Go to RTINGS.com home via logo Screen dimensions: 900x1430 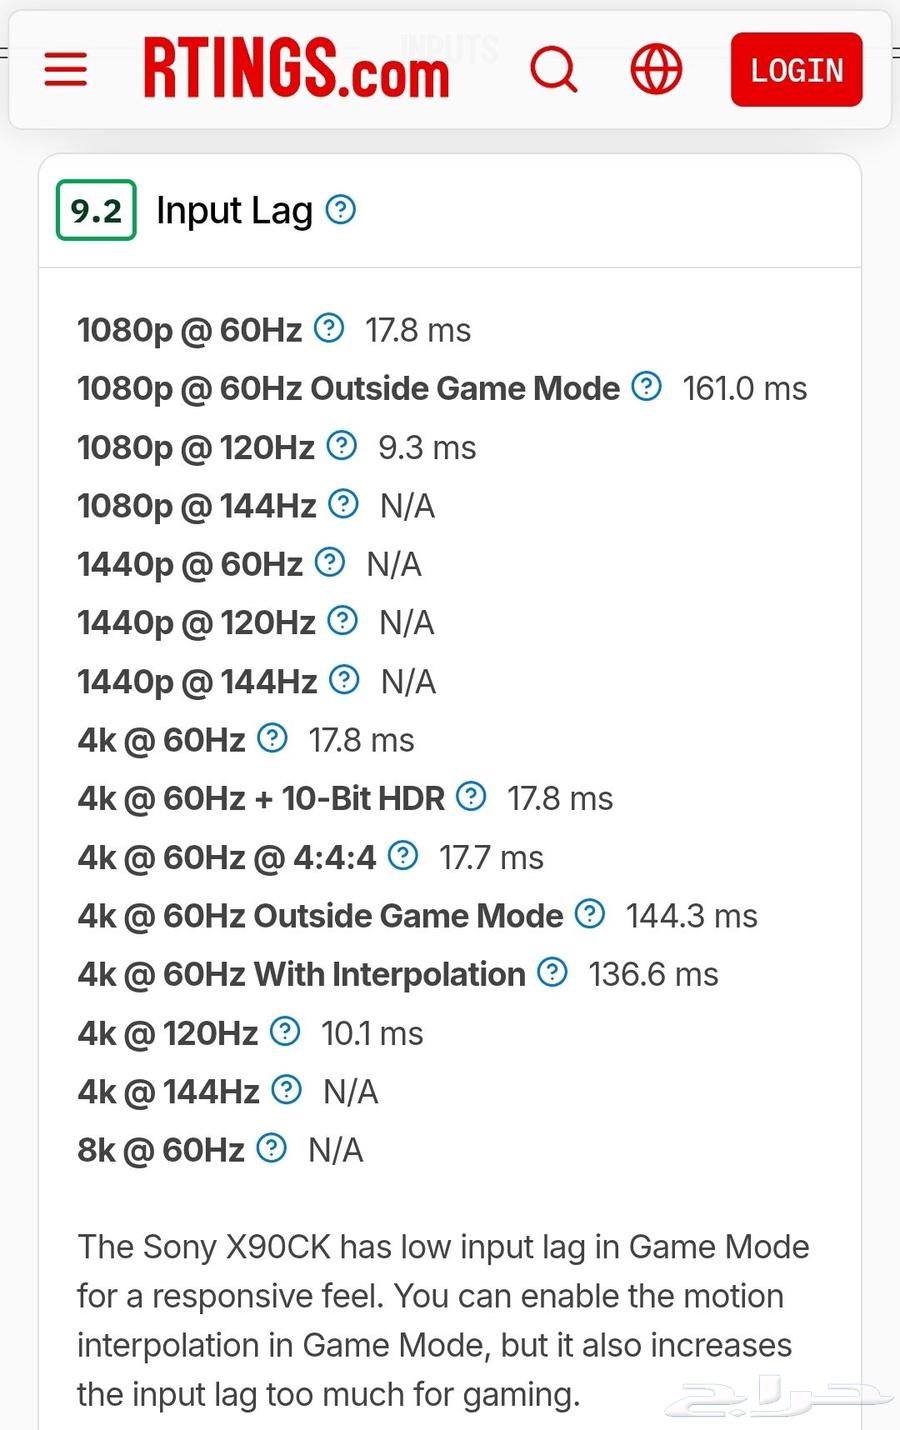296,69
